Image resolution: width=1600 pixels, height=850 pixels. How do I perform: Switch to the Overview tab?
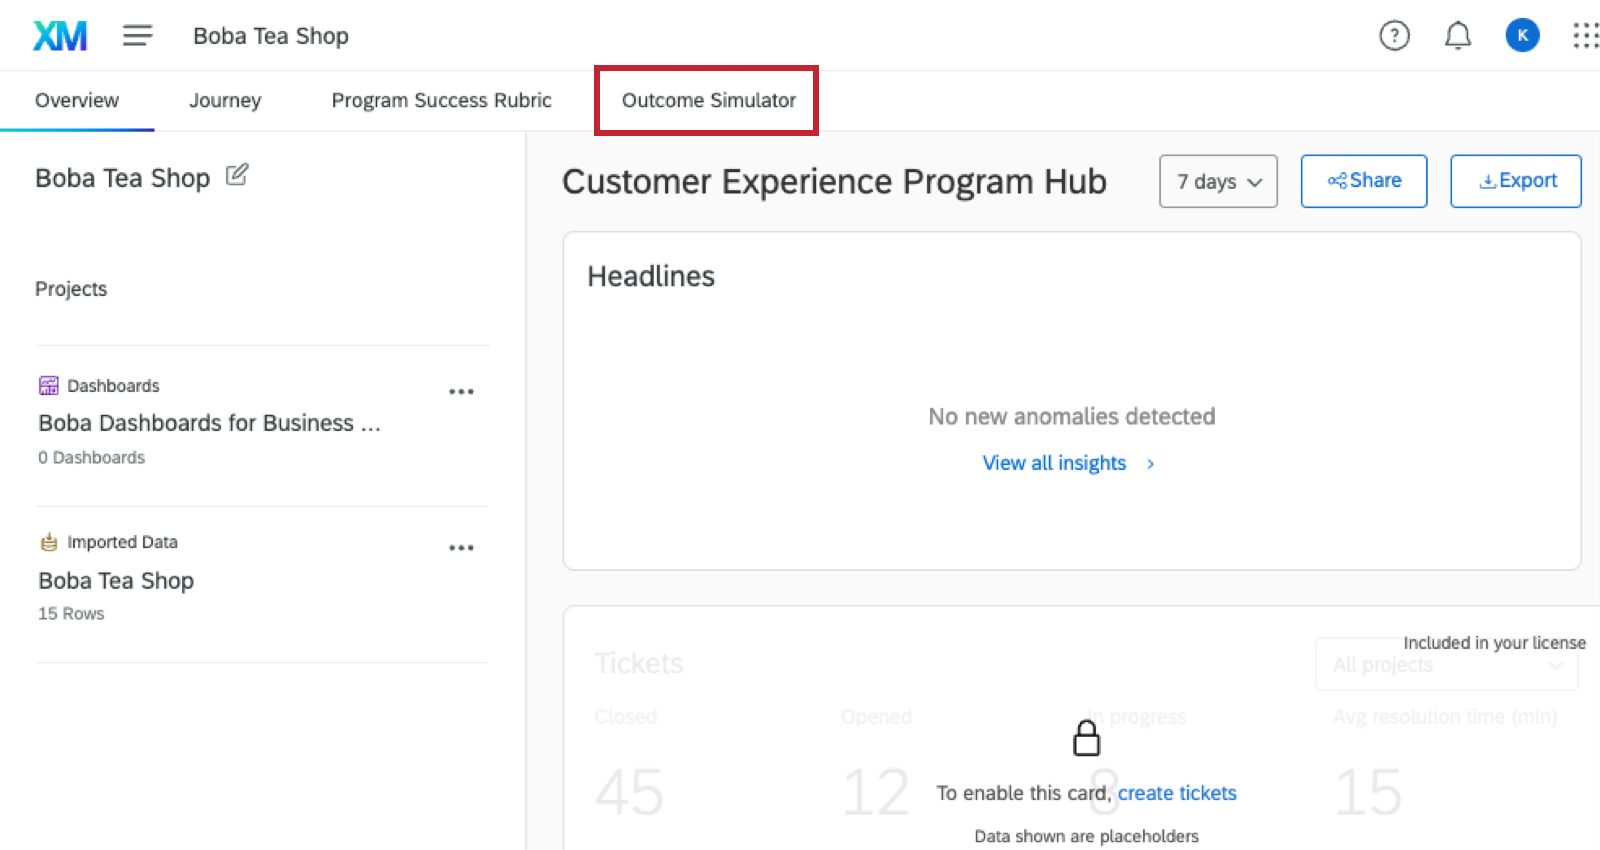click(x=77, y=100)
